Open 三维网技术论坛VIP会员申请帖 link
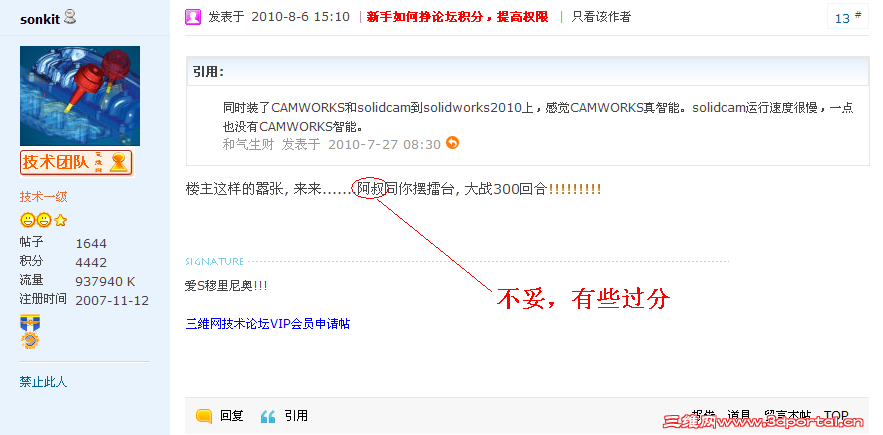 click(268, 324)
